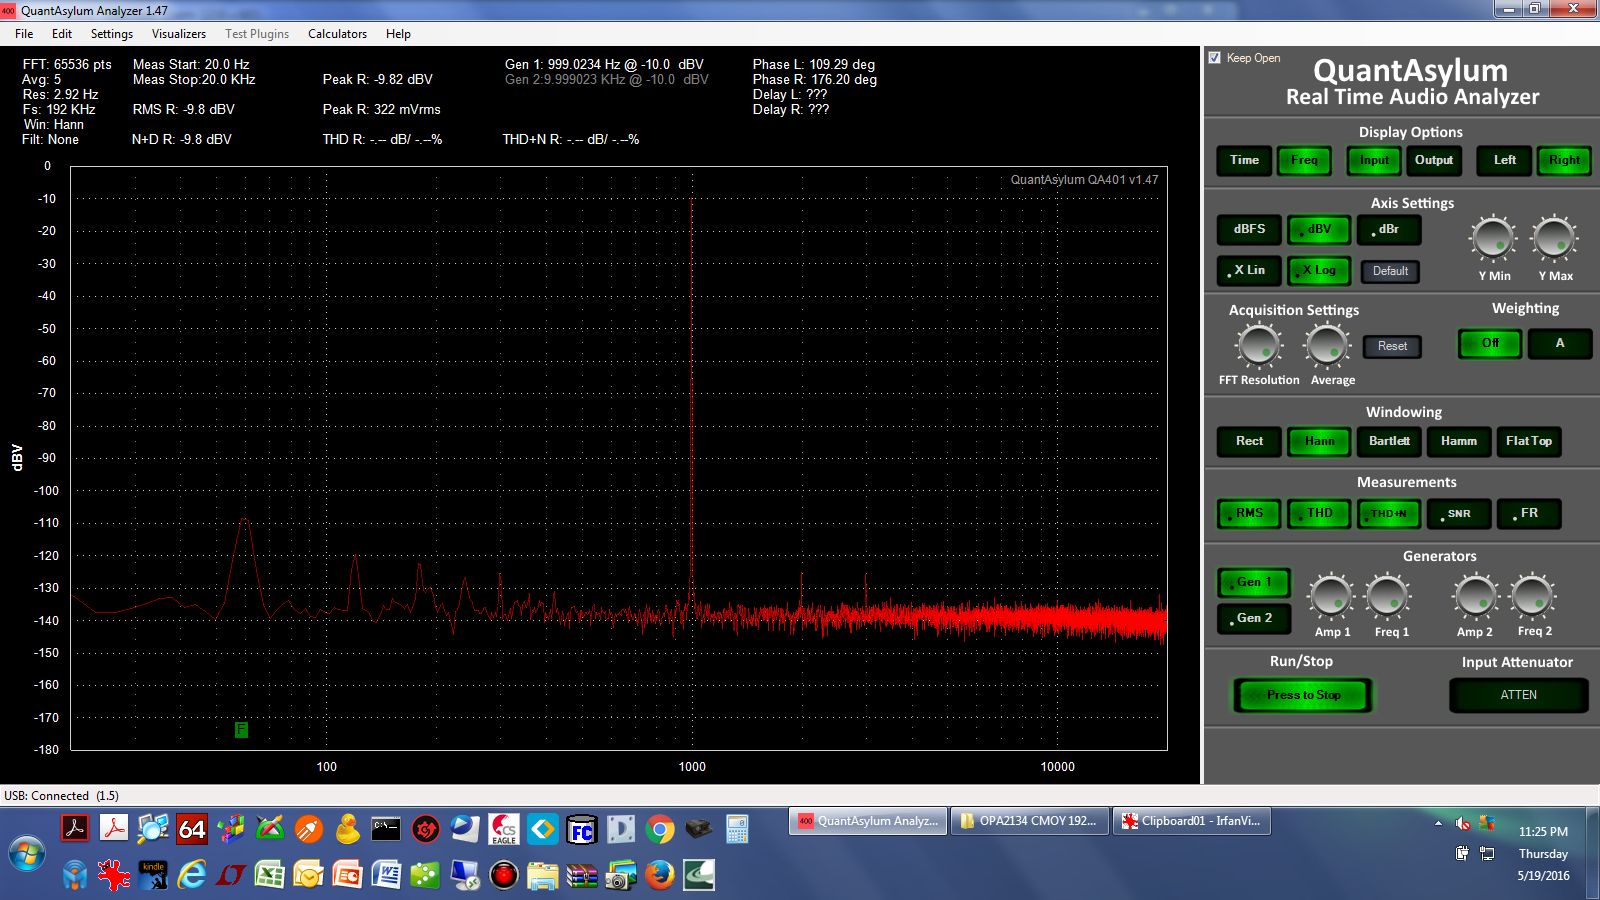
Task: Enable the Left channel display
Action: (1504, 160)
